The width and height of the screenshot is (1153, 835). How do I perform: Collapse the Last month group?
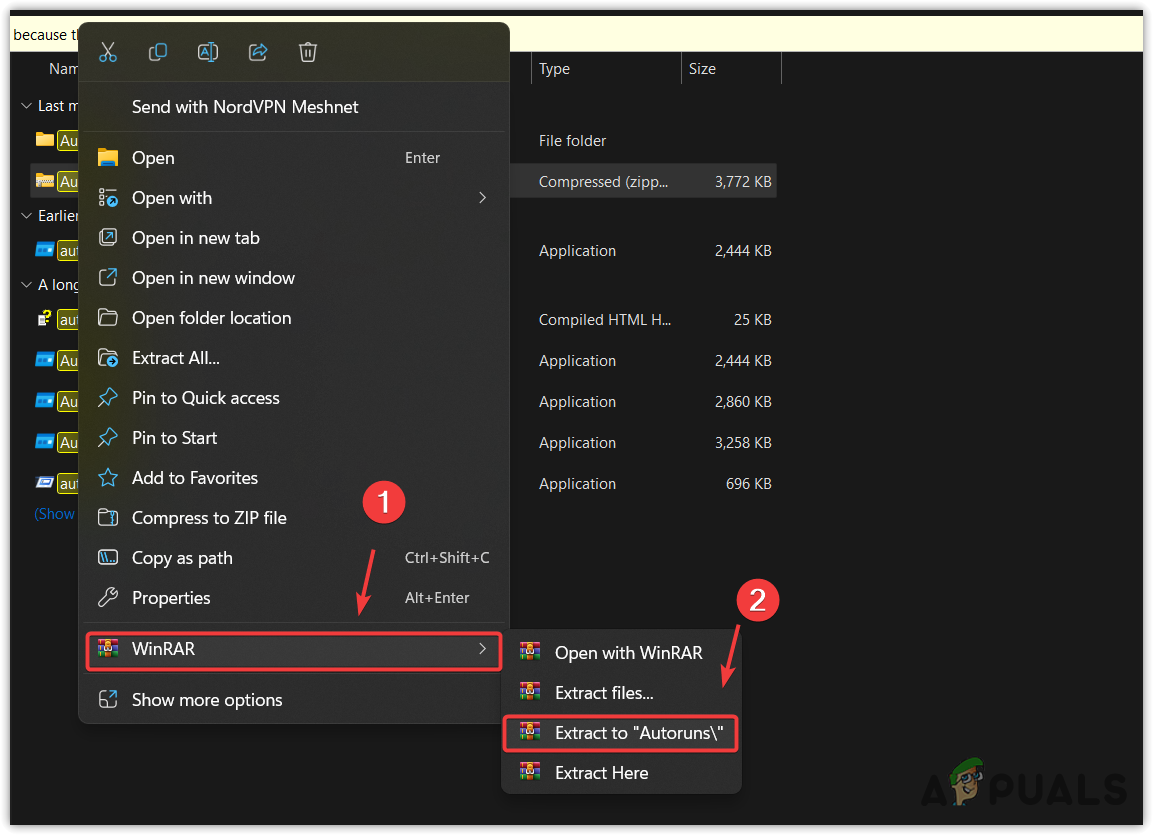26,106
